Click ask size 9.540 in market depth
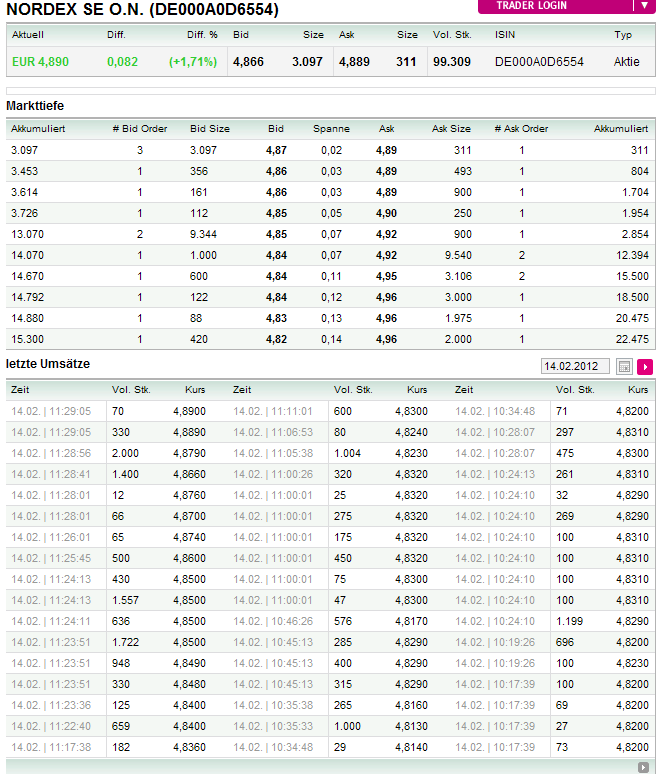Viewport: 659px width, 774px height. tap(458, 256)
